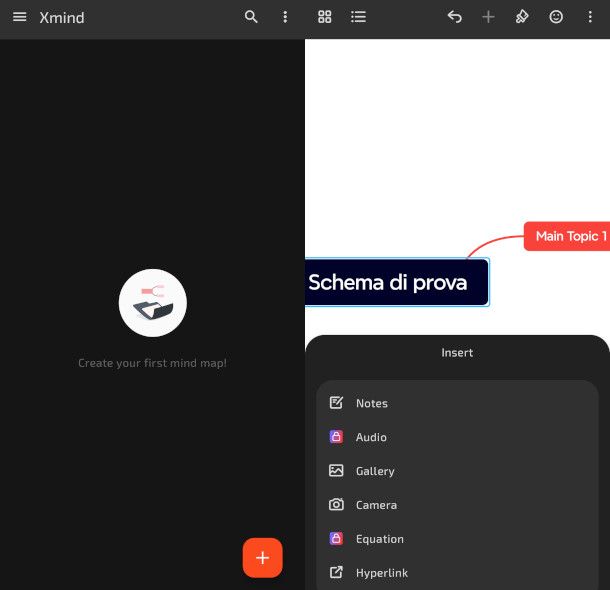610x590 pixels.
Task: Open file list overflow menu beside search
Action: pos(285,17)
